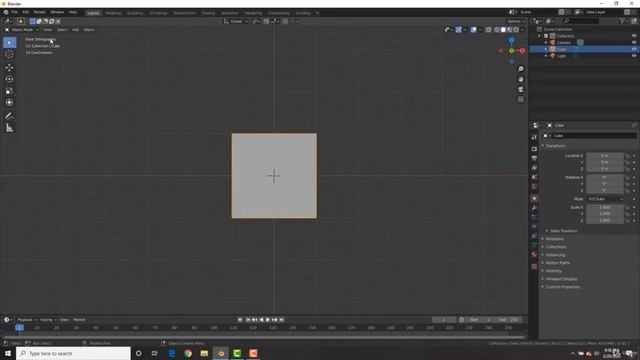Open the Render properties tab
Image resolution: width=640 pixels, height=360 pixels.
pos(534,149)
